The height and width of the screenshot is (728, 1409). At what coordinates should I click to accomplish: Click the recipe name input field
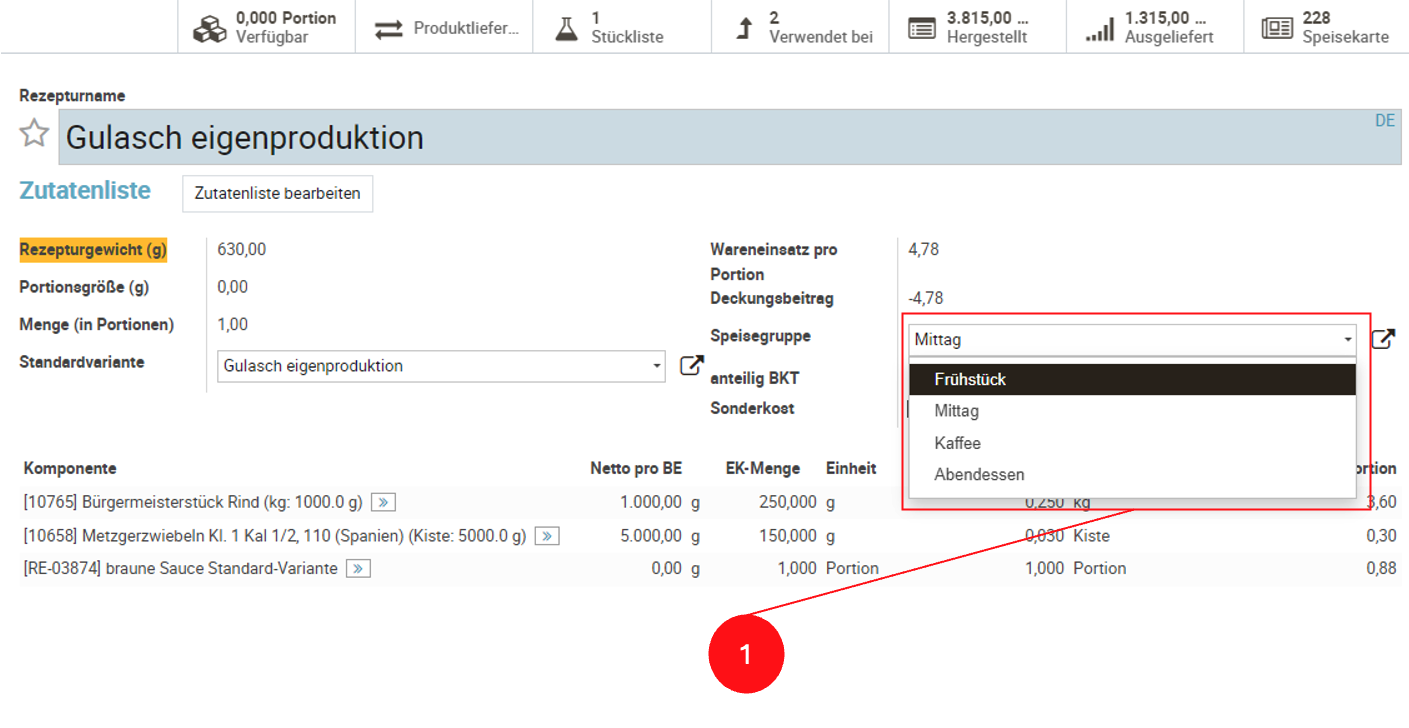(x=700, y=138)
